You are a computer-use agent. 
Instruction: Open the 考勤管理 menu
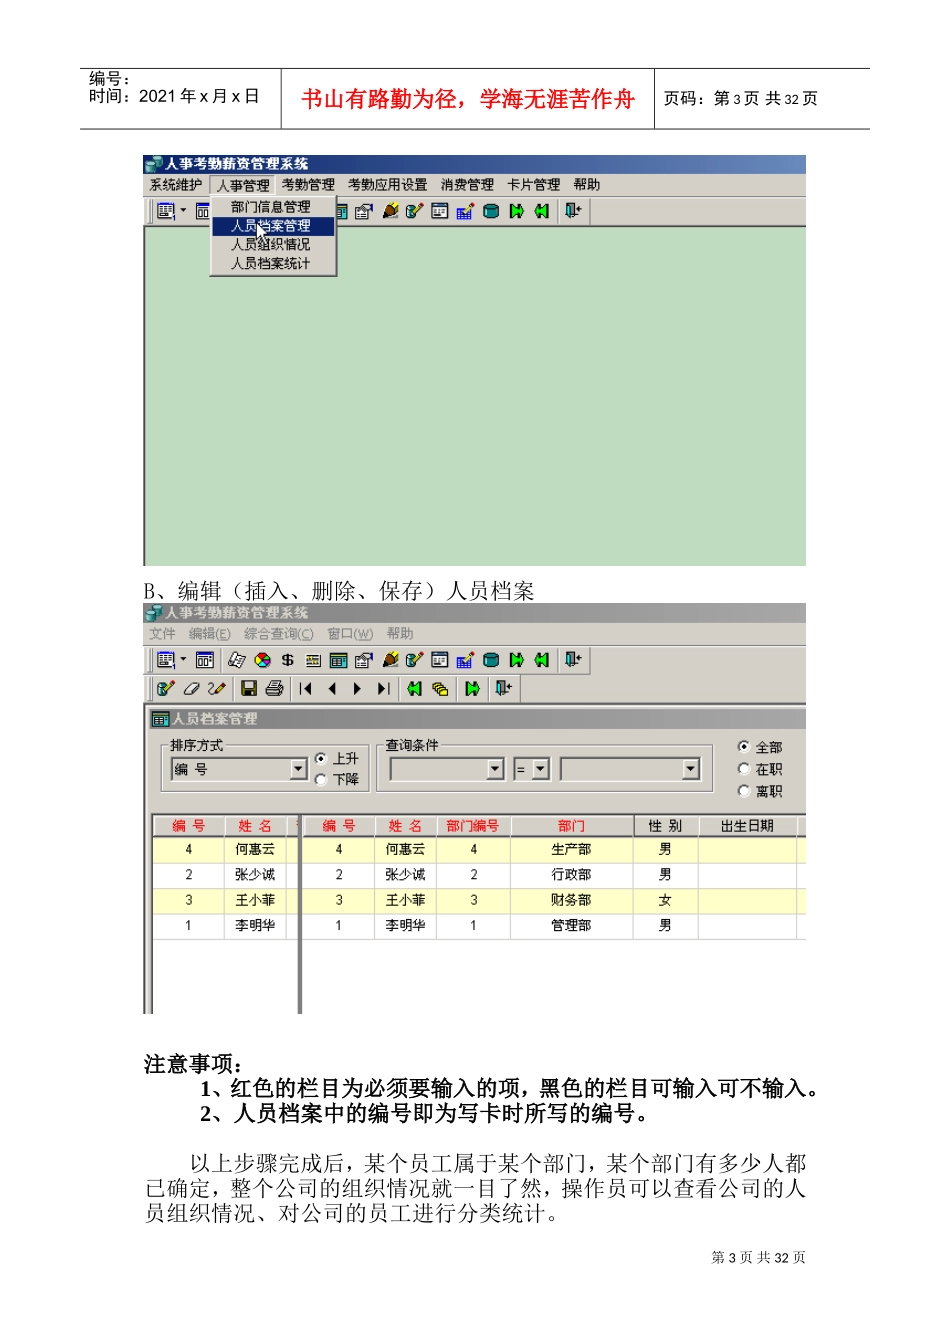coord(308,185)
